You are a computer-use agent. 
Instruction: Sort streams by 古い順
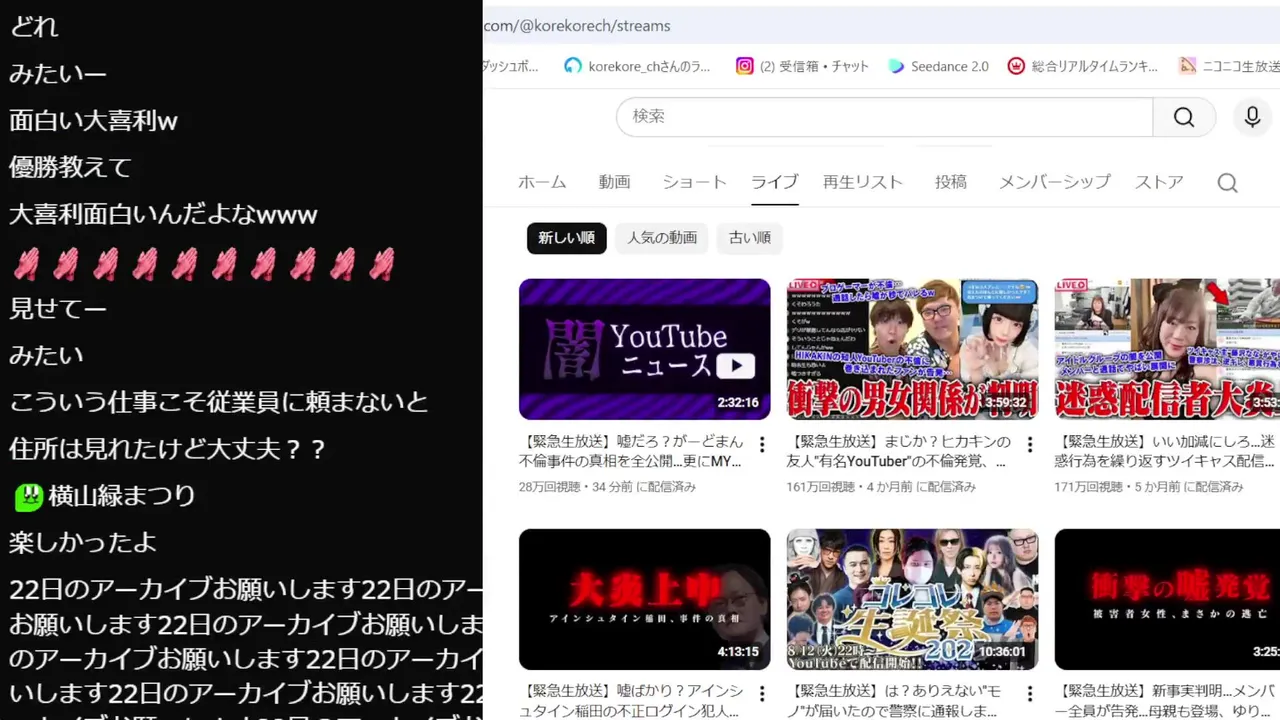click(750, 238)
